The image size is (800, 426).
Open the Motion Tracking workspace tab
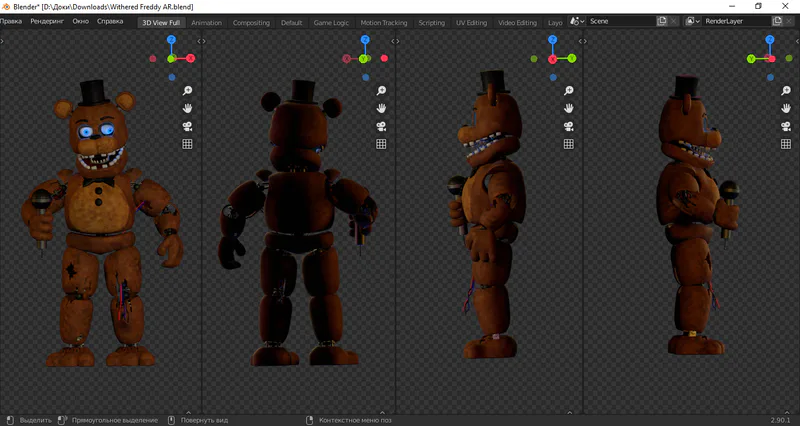tap(384, 22)
